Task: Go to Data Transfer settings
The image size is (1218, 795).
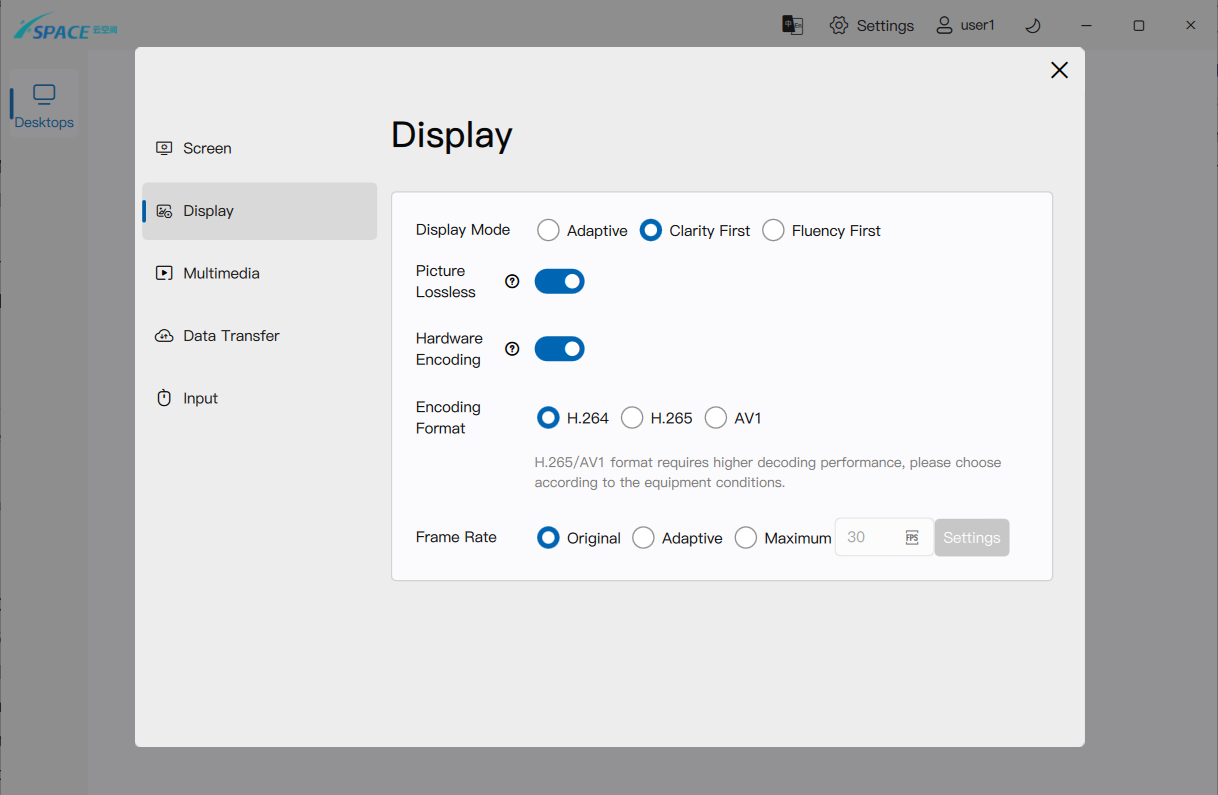Action: click(x=231, y=336)
